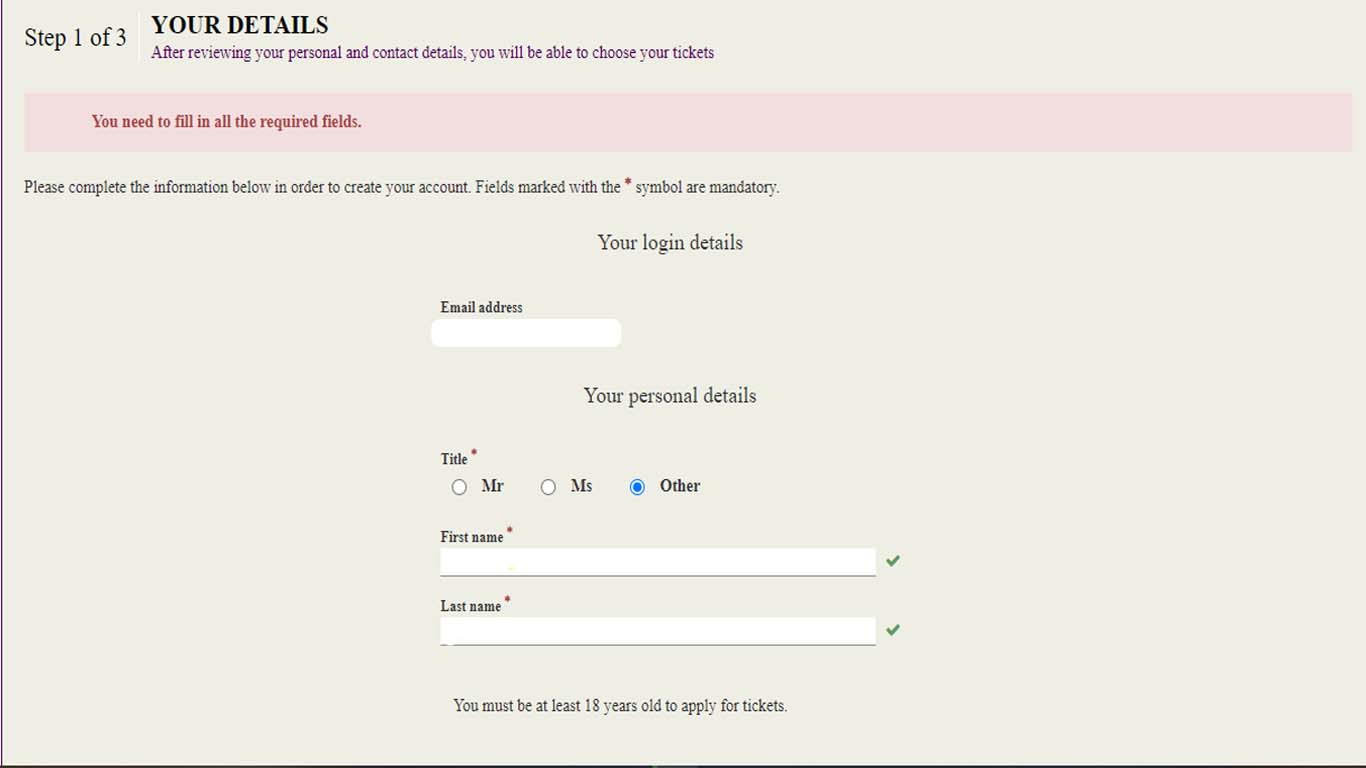Image resolution: width=1366 pixels, height=768 pixels.
Task: Click the Last name field label
Action: click(x=471, y=606)
